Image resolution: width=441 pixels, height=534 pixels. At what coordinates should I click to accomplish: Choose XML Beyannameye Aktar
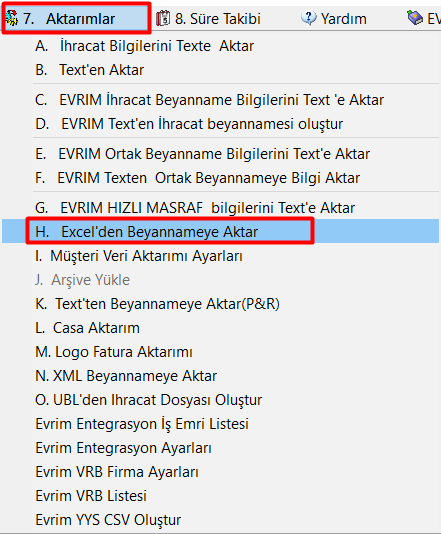pos(220,376)
